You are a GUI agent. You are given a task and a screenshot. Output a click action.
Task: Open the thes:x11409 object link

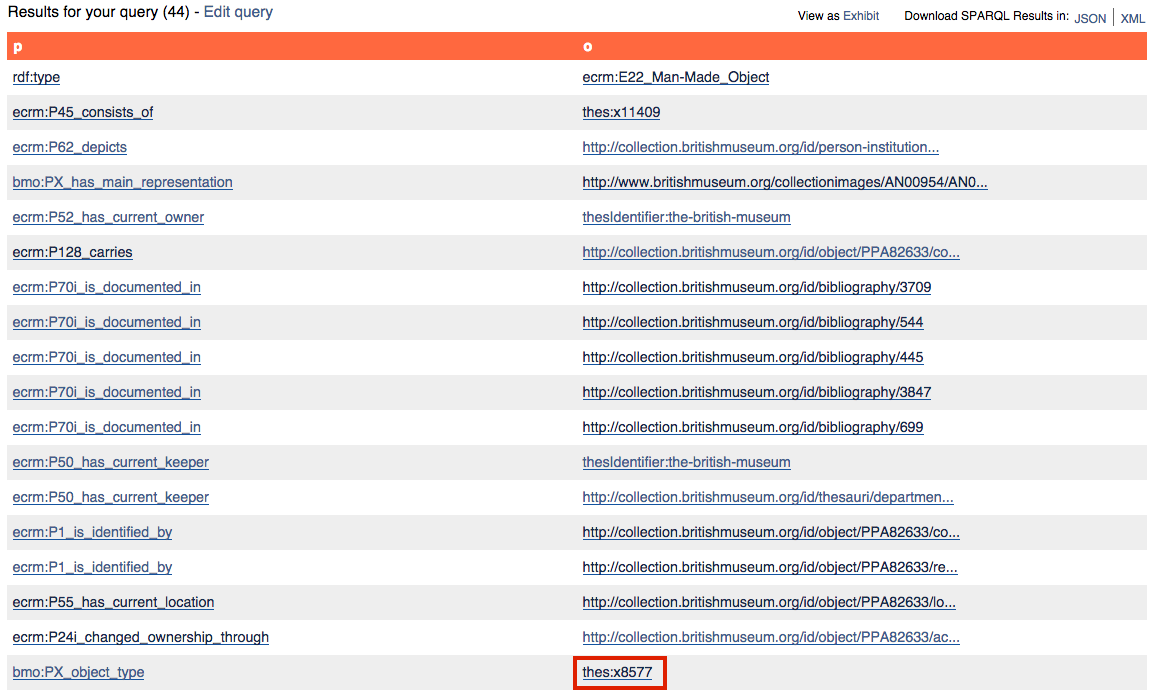(621, 112)
